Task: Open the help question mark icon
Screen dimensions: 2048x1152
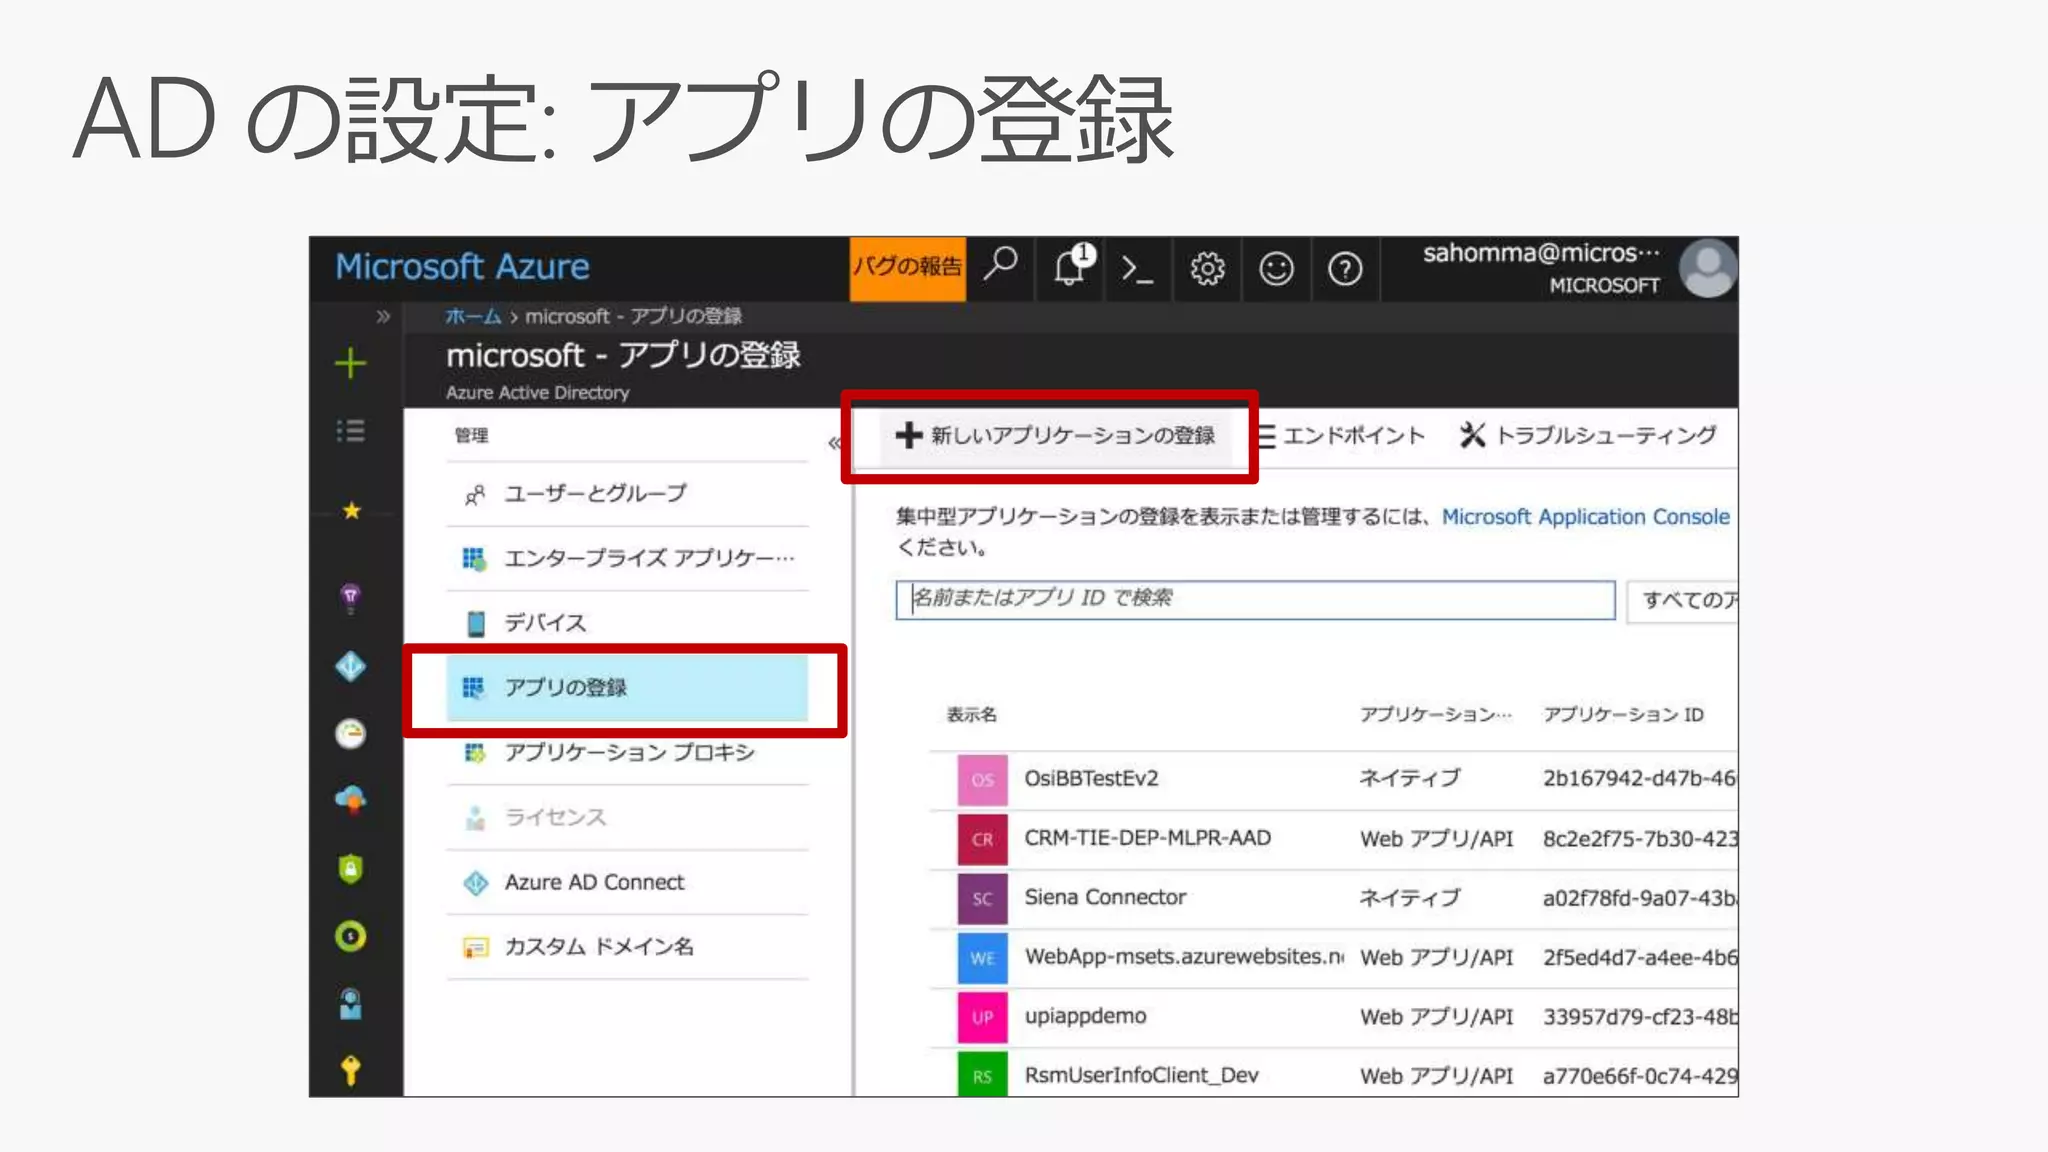Action: pyautogui.click(x=1344, y=268)
